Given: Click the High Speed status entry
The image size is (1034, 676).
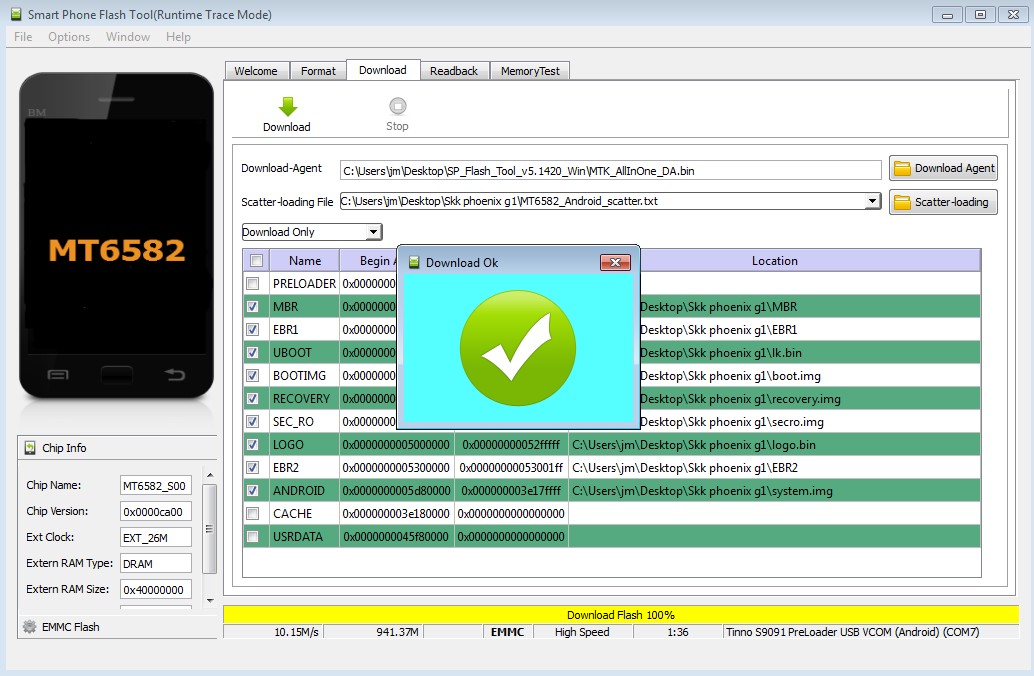Looking at the screenshot, I should coord(582,632).
